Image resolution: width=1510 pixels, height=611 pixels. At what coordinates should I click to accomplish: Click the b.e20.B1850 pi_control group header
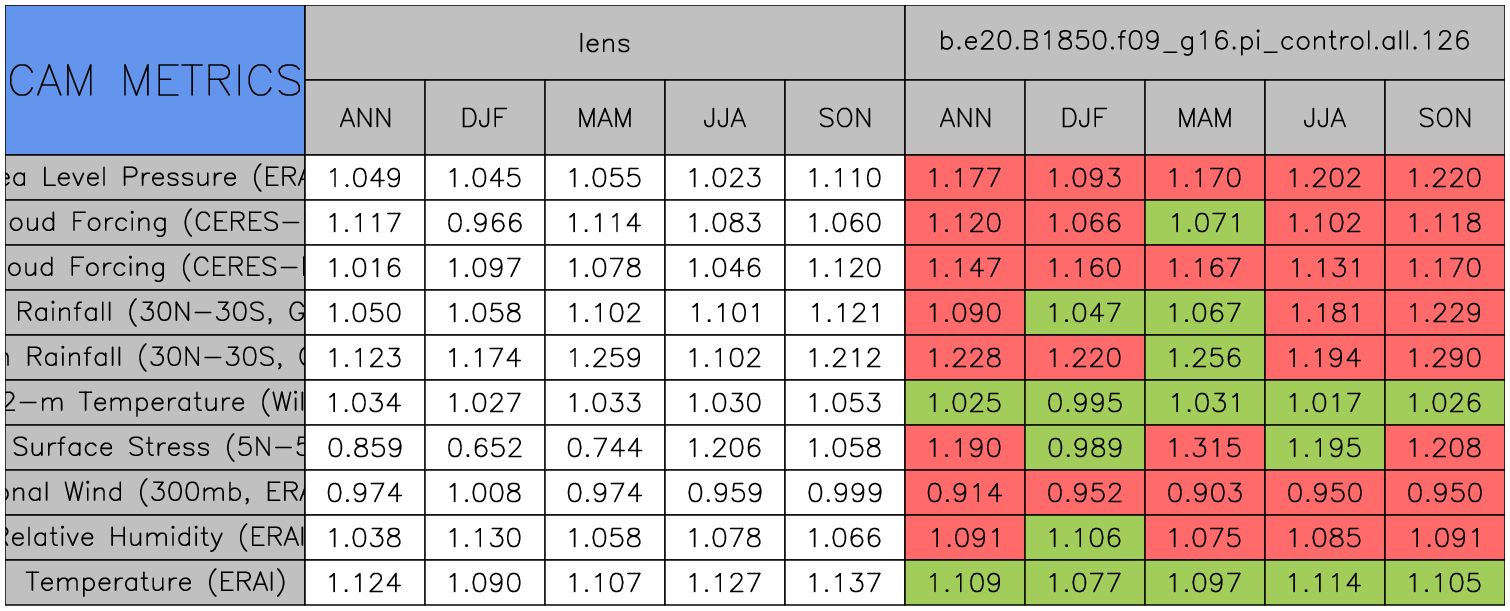(x=1204, y=43)
